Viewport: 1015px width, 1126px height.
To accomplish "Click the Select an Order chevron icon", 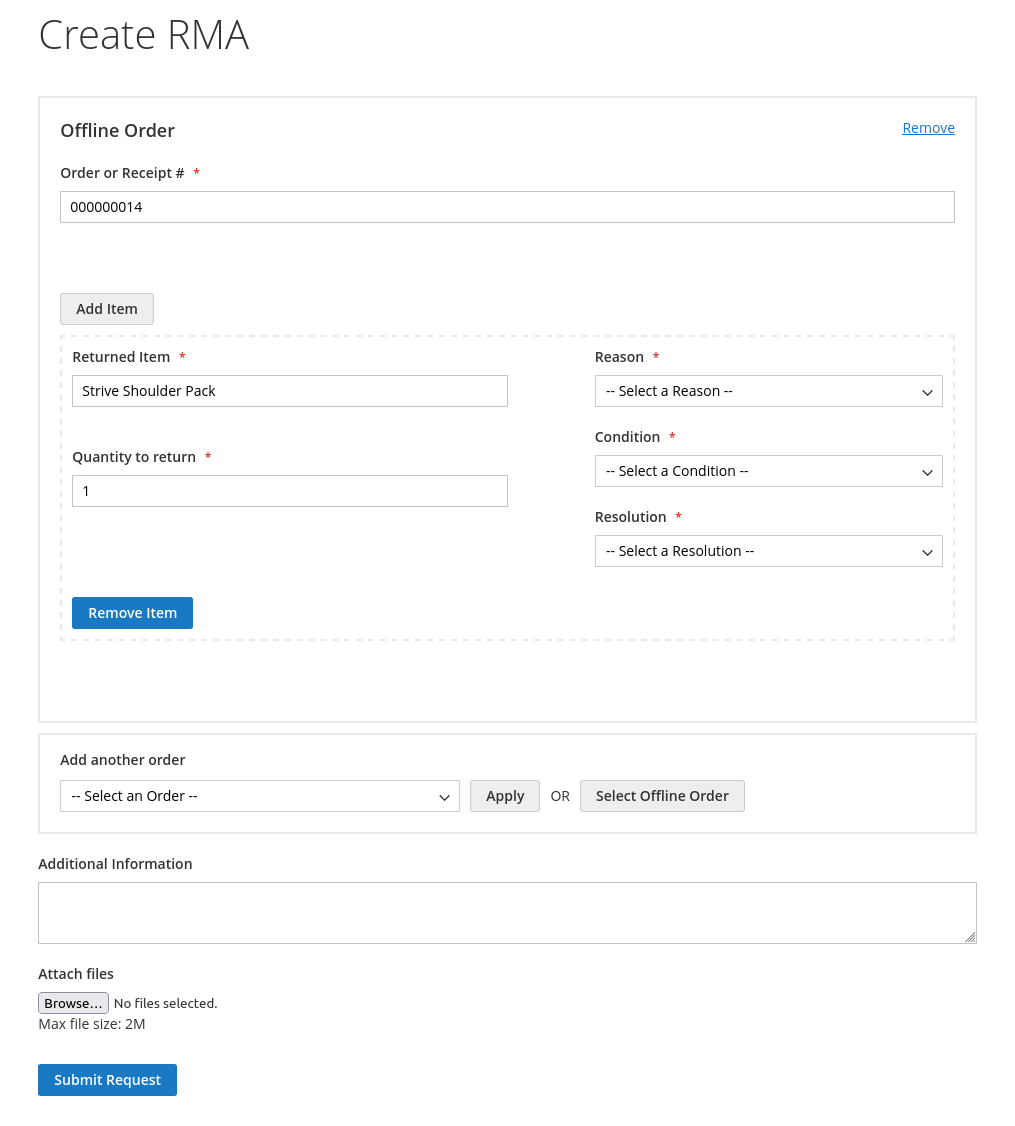I will 444,796.
